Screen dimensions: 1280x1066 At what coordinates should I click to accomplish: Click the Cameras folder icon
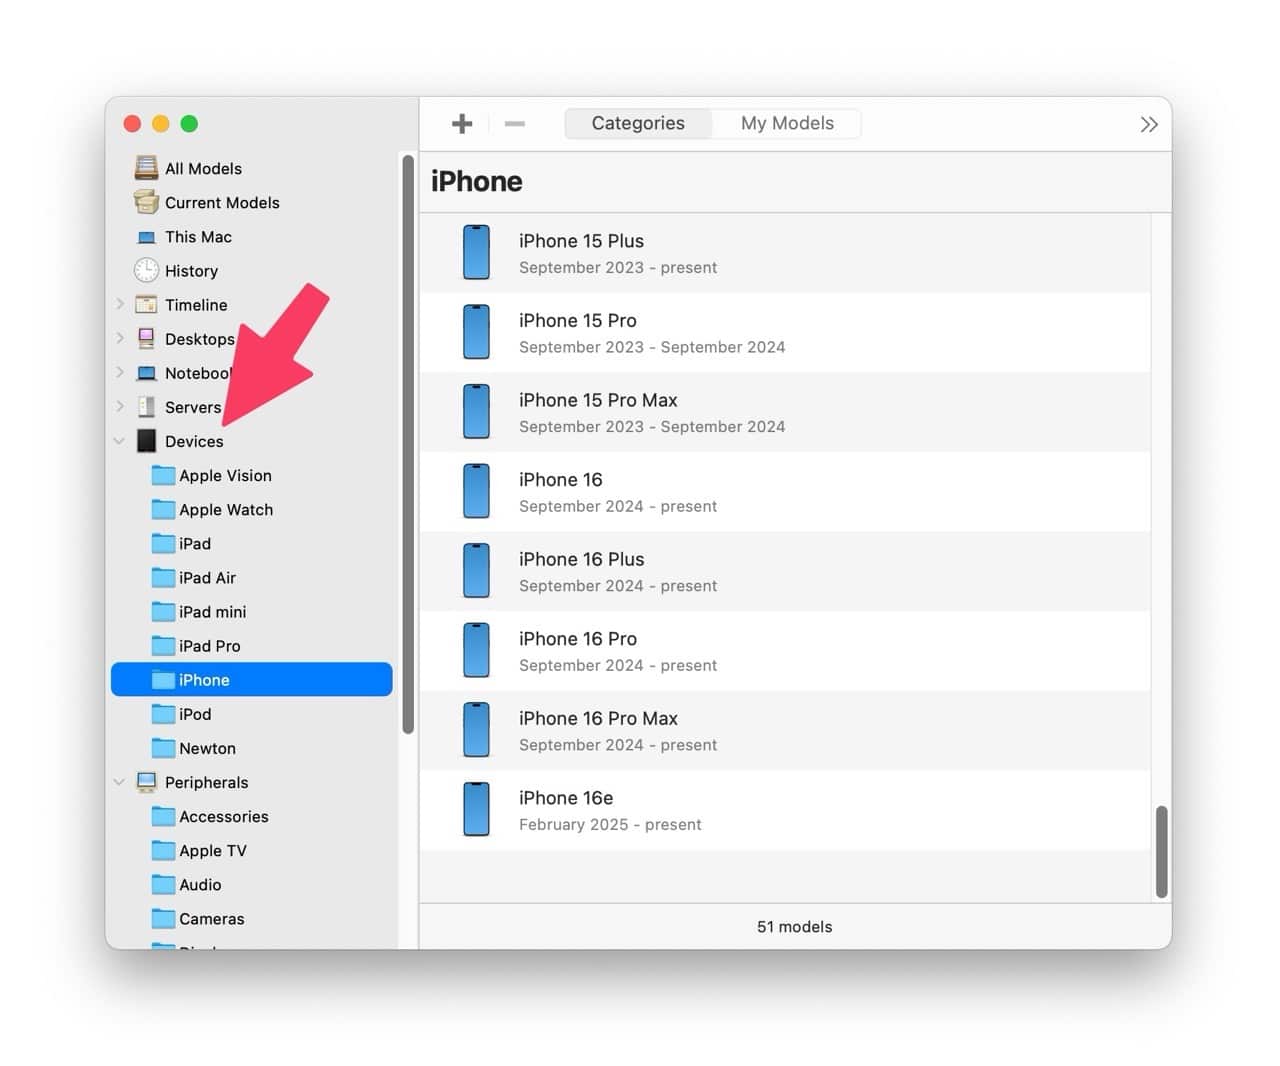[x=163, y=918]
